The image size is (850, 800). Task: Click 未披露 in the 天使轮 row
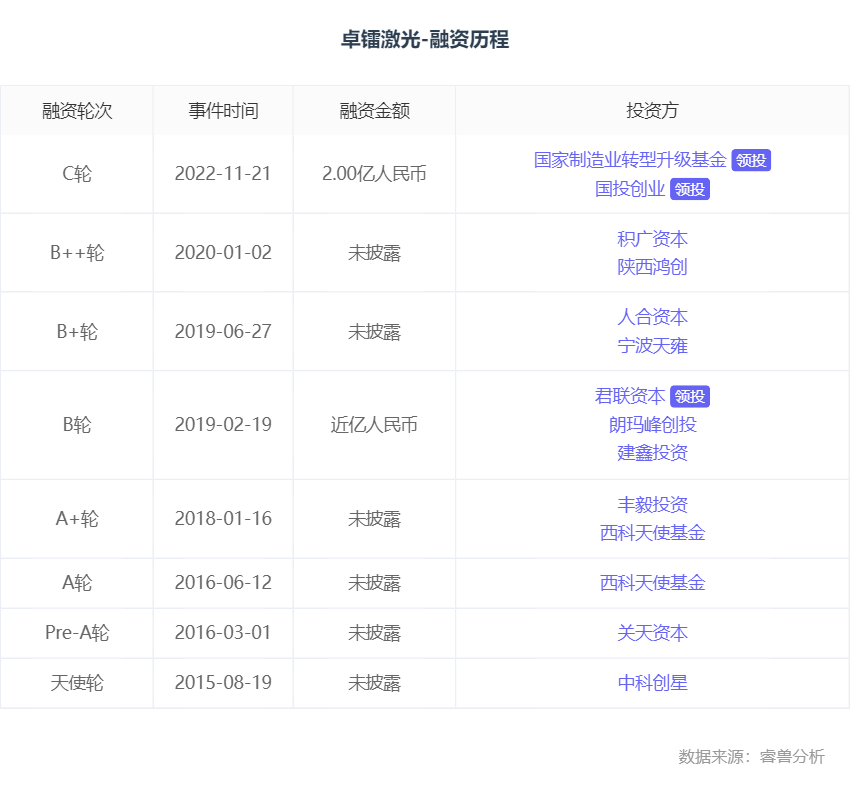[x=374, y=682]
